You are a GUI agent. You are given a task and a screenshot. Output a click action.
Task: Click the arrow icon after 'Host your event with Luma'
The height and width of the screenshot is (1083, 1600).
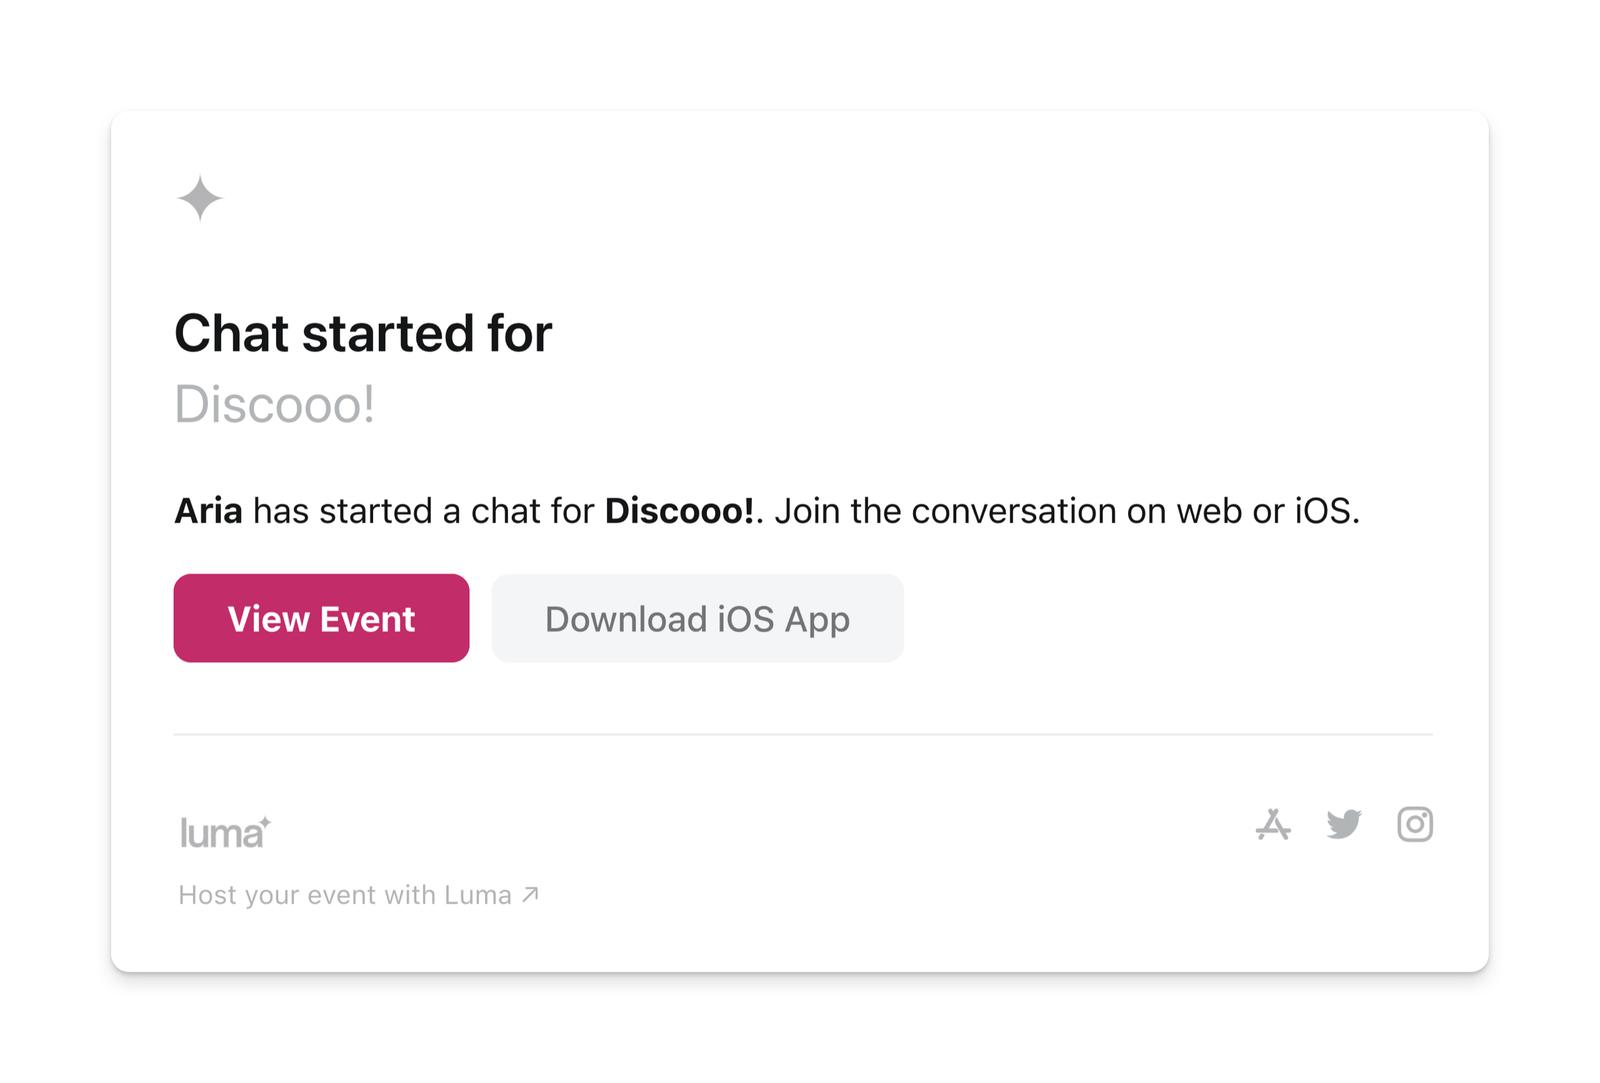(x=531, y=894)
